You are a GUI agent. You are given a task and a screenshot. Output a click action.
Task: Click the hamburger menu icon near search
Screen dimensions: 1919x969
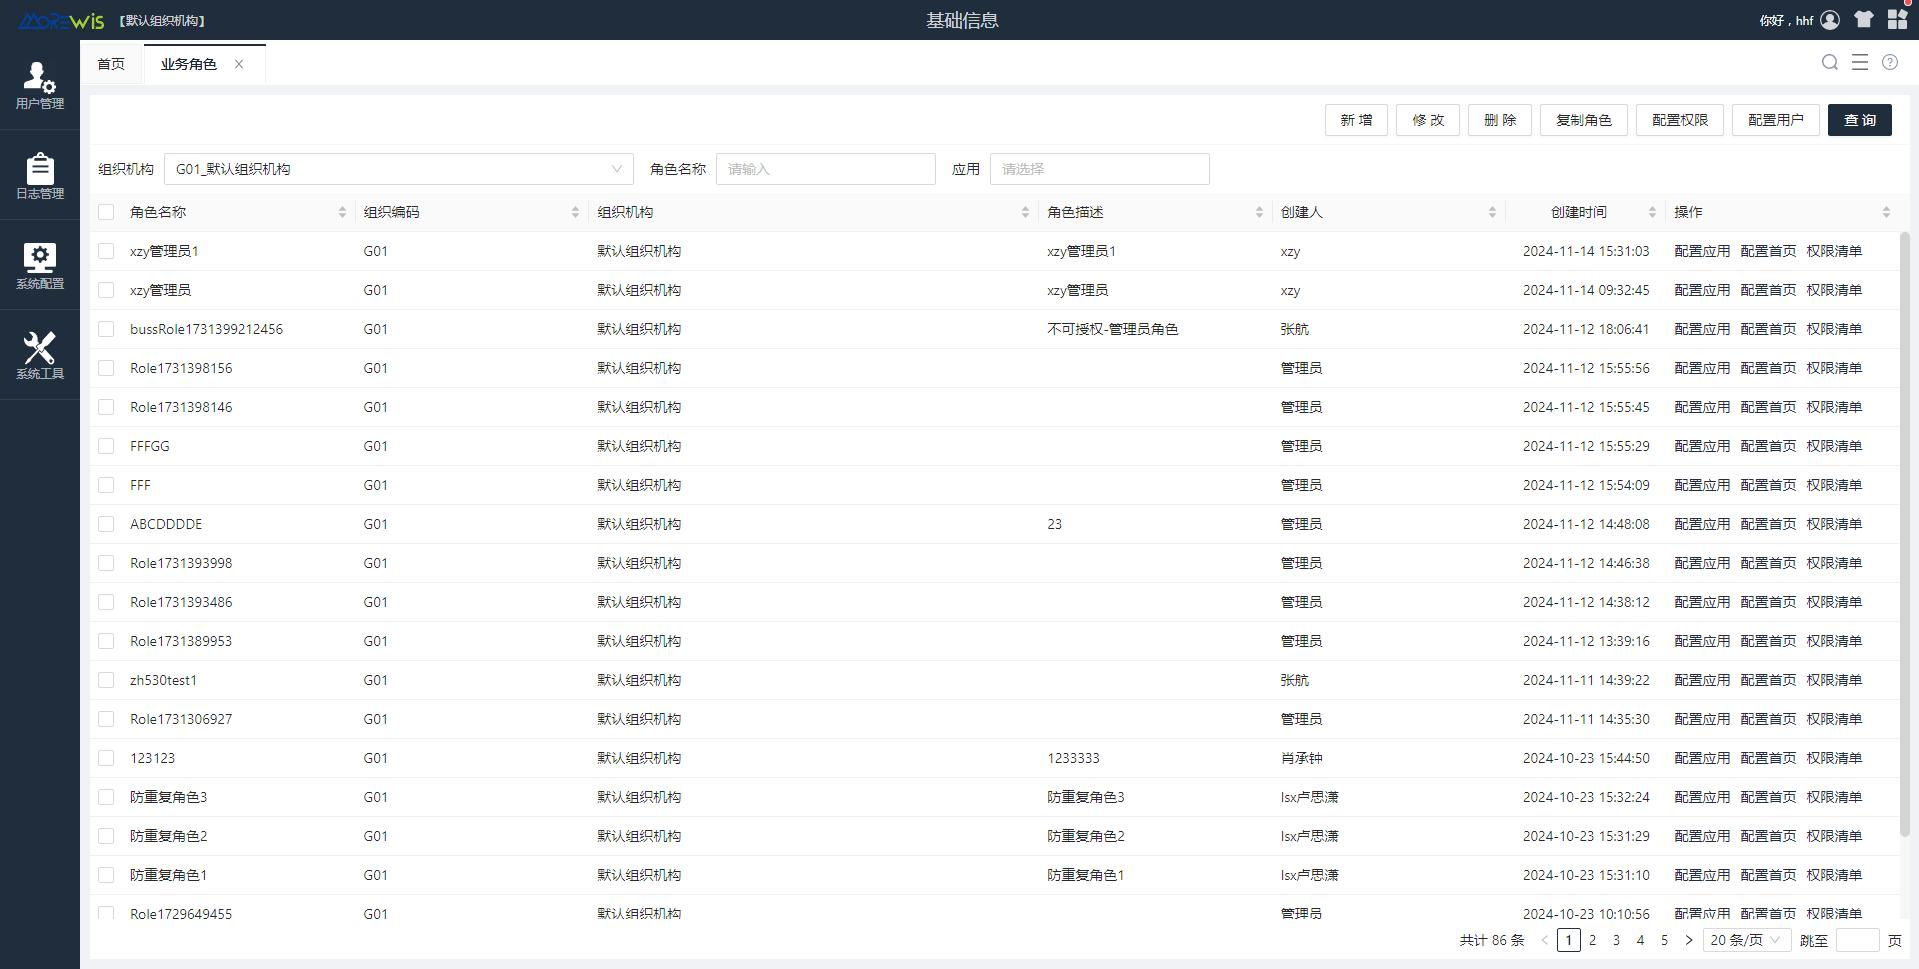(x=1860, y=62)
